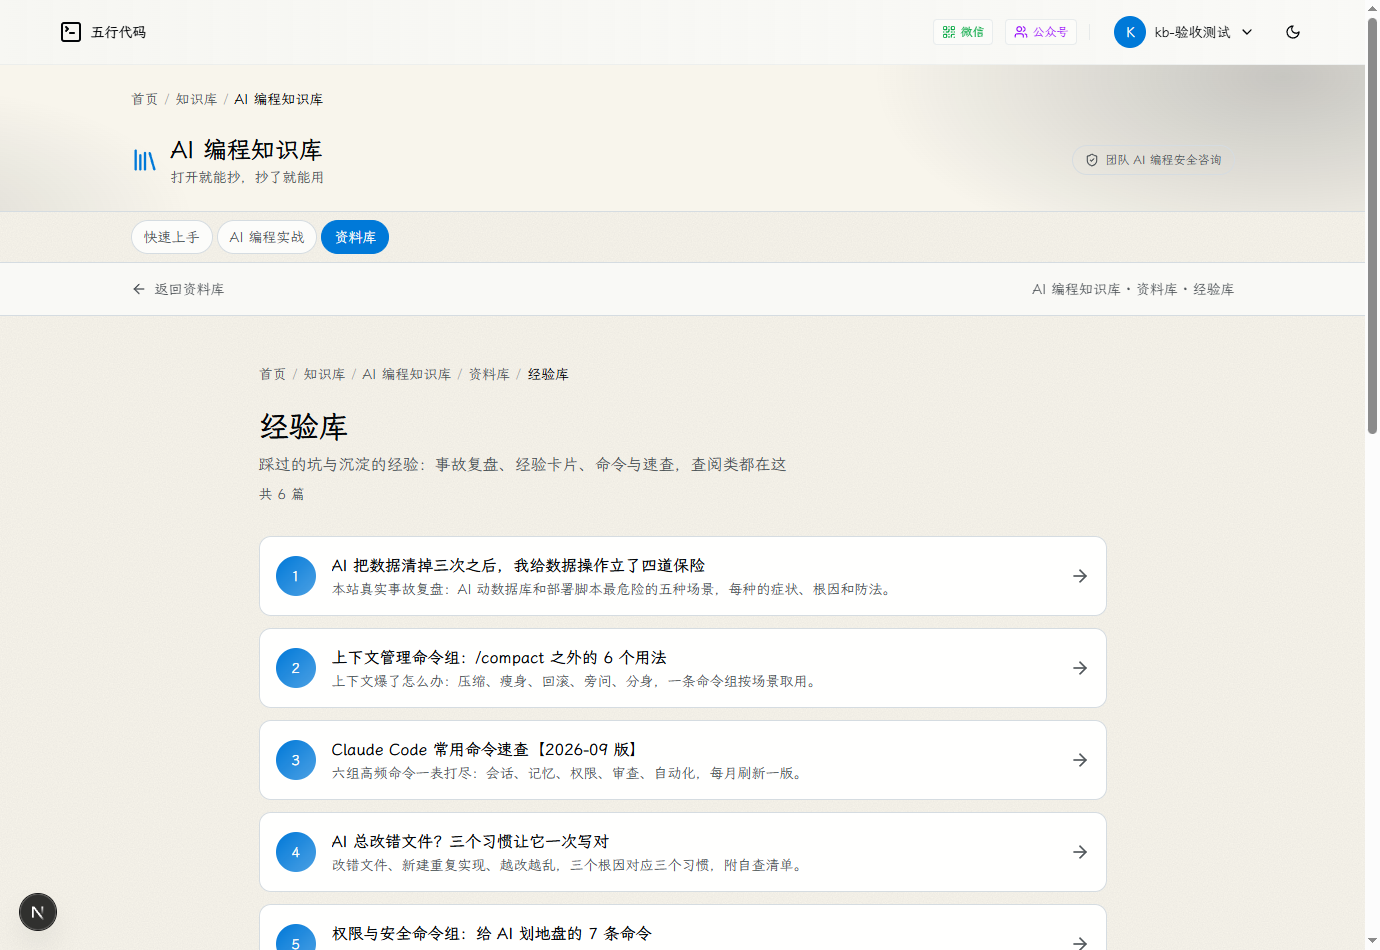Click the back arrow next to 返回资料库
Image resolution: width=1380 pixels, height=950 pixels.
coord(139,289)
